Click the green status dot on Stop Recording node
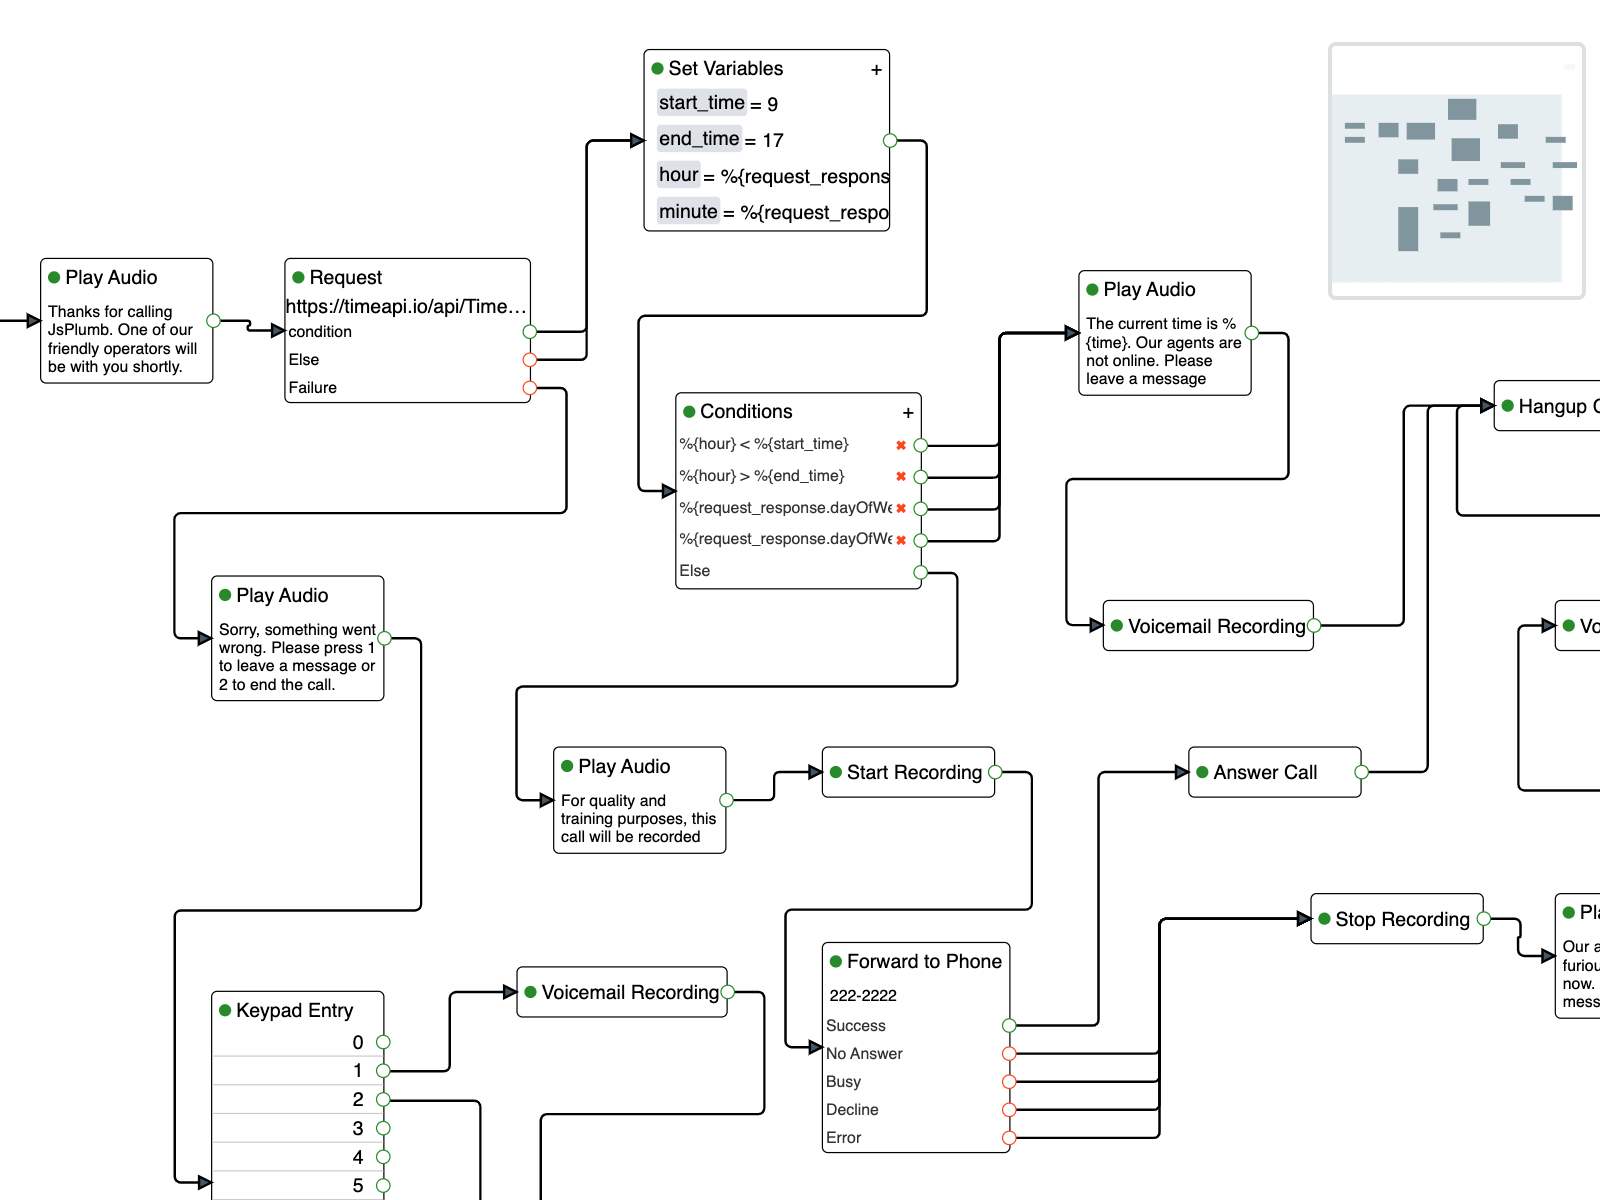The image size is (1600, 1200). click(x=1324, y=918)
